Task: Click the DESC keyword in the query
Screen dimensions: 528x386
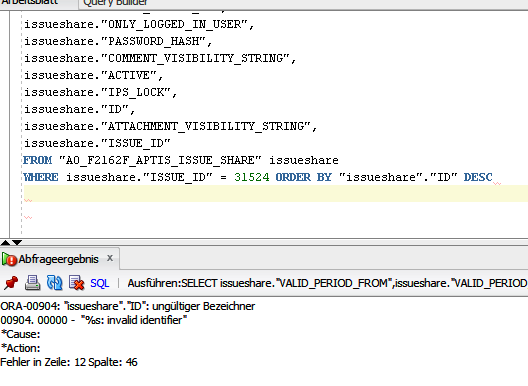Action: point(478,177)
